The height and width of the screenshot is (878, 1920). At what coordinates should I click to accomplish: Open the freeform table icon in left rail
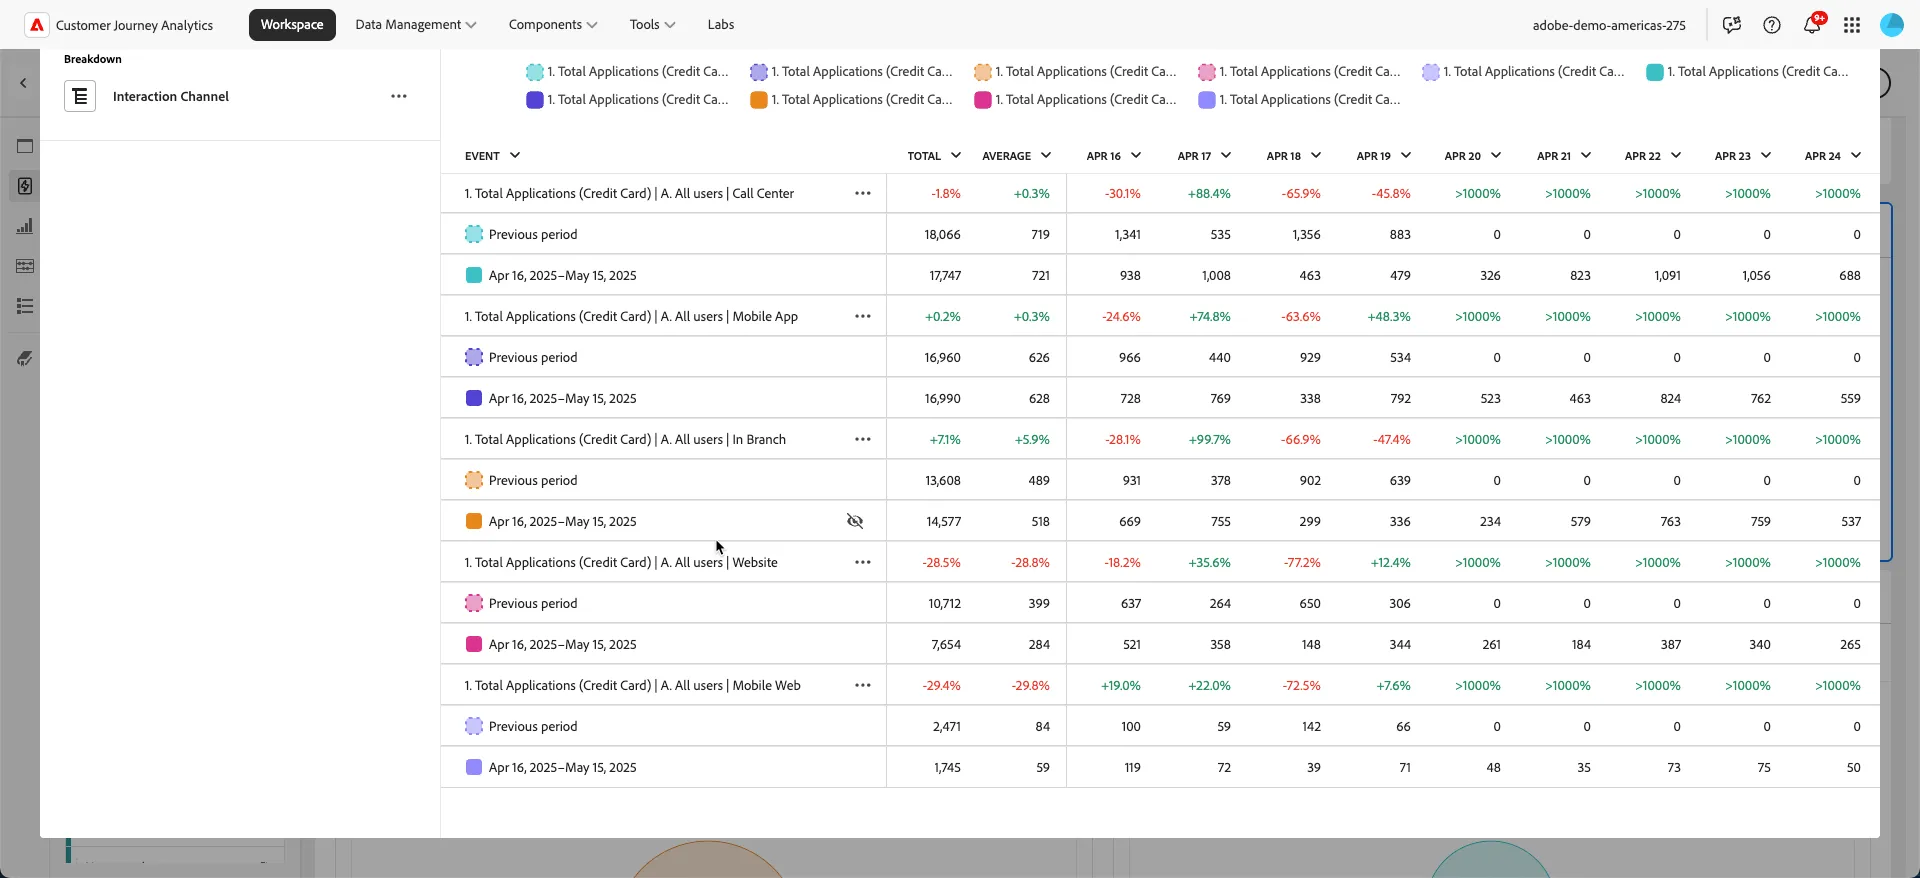(25, 266)
